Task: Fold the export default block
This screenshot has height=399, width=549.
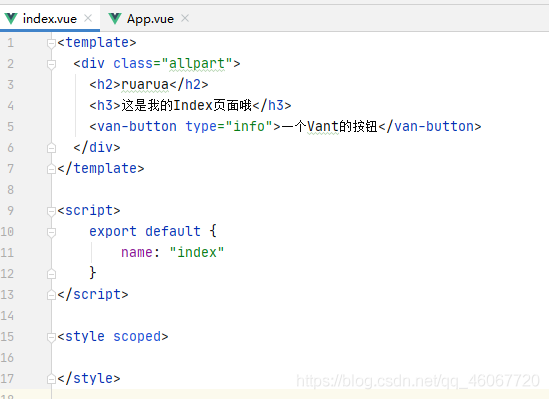Action: click(51, 232)
